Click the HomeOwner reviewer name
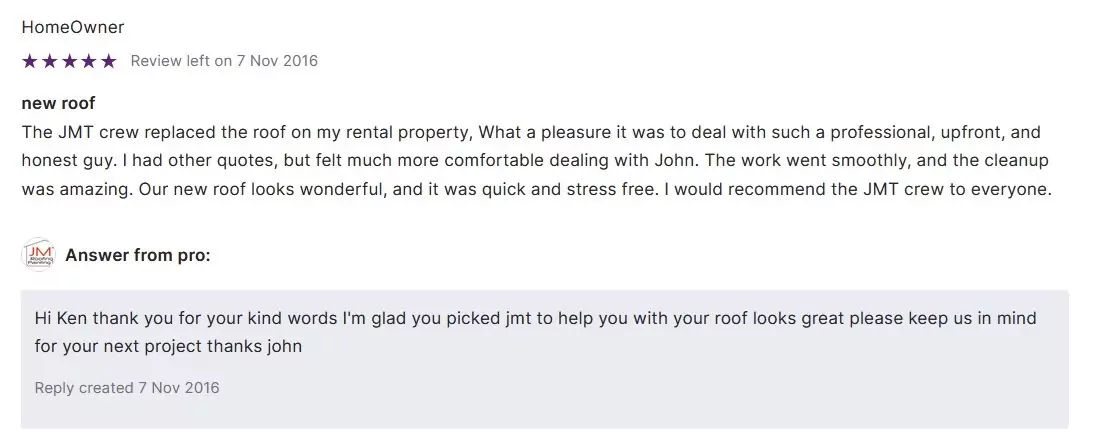The image size is (1093, 442). pyautogui.click(x=72, y=27)
